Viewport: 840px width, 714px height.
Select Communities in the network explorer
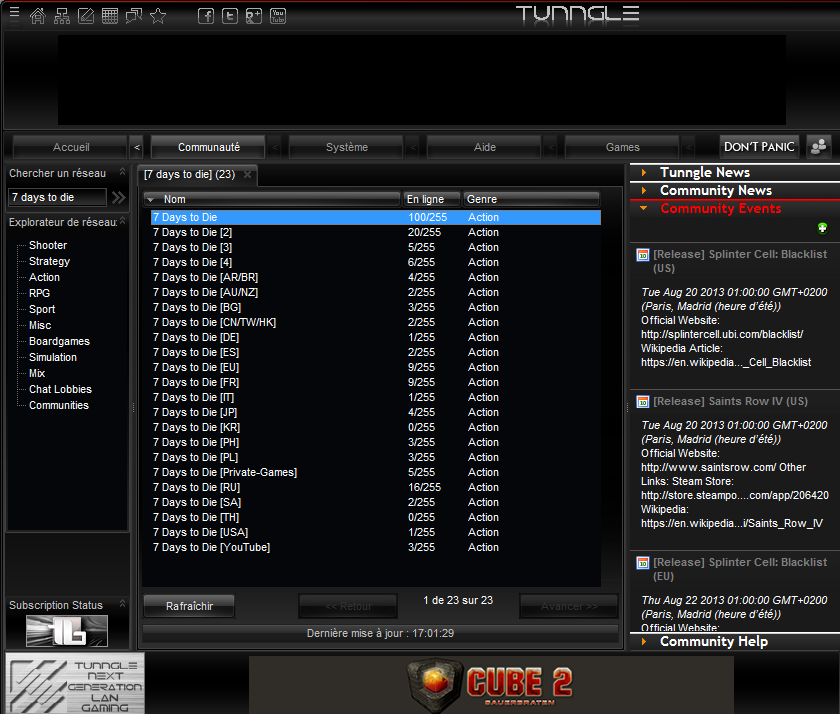pos(58,405)
